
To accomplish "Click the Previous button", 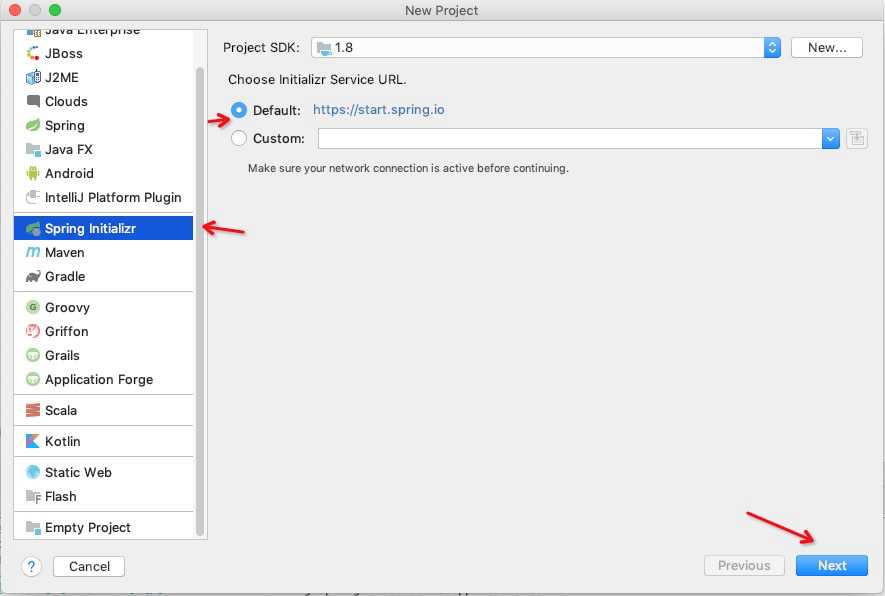I will pos(744,566).
